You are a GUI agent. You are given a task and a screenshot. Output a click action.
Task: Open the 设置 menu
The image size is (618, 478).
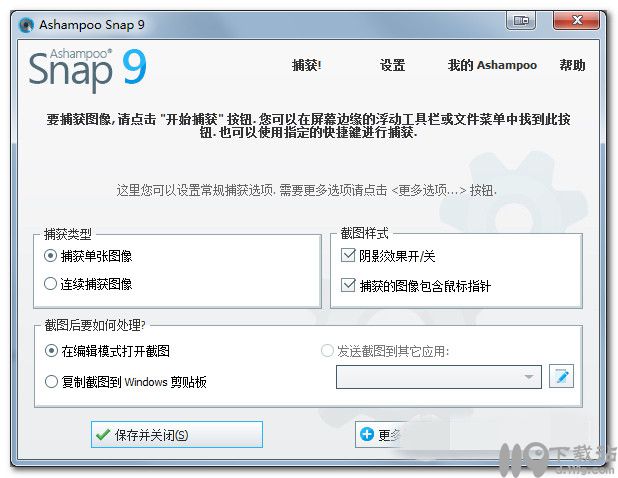(393, 65)
